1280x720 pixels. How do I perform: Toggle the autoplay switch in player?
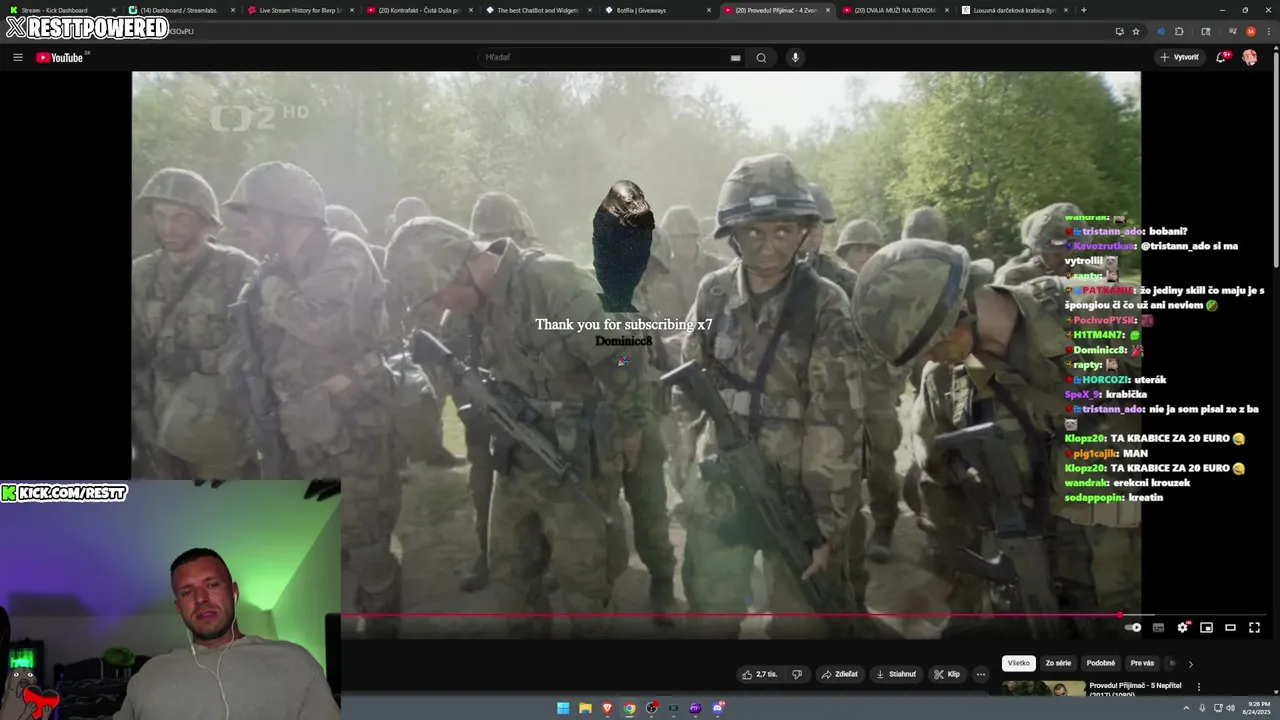point(1133,627)
